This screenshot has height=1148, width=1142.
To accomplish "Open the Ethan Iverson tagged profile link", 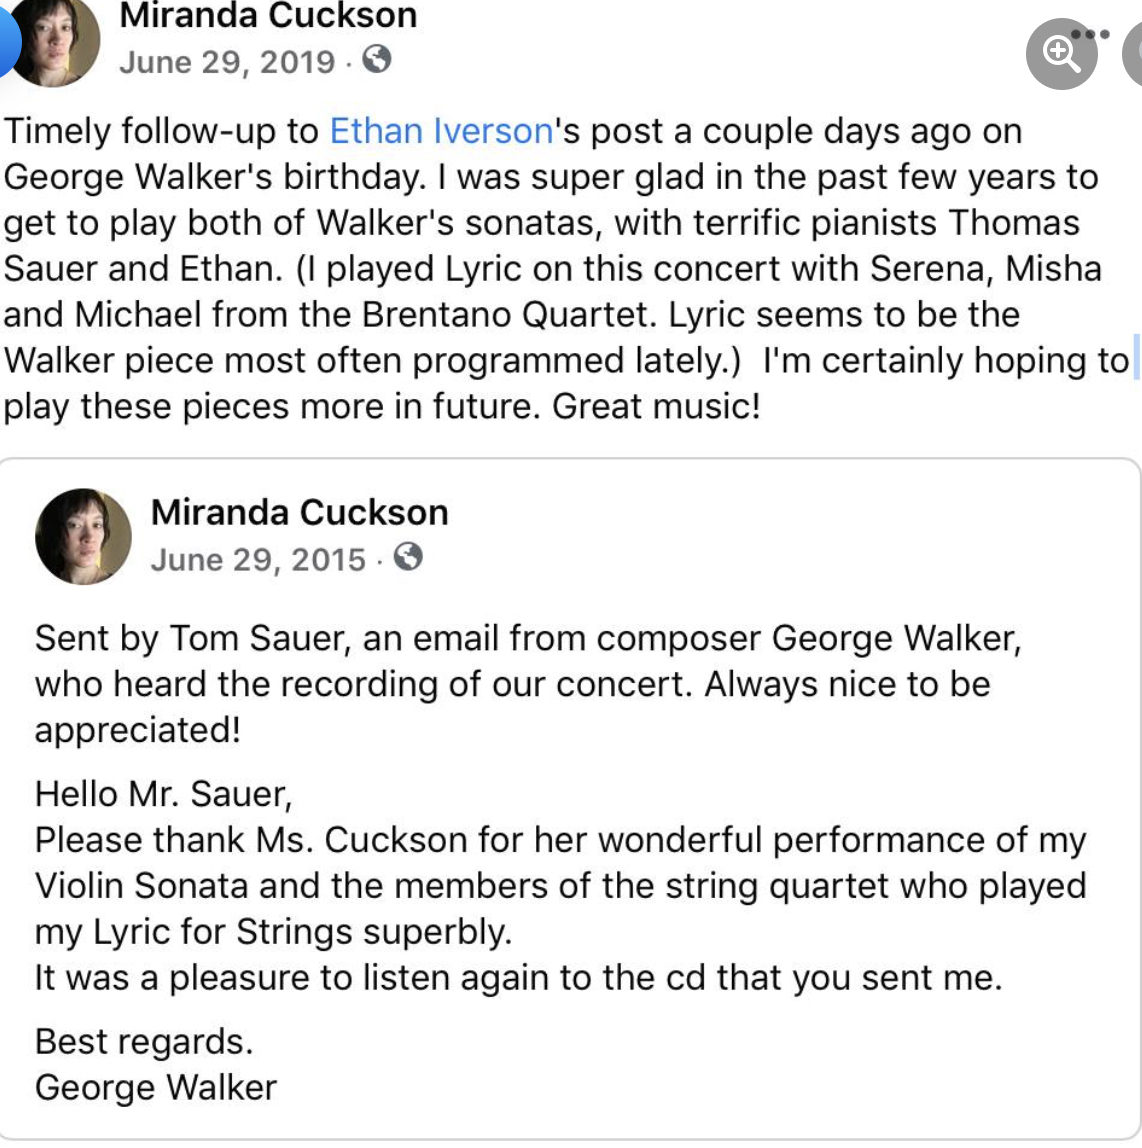I will [441, 131].
